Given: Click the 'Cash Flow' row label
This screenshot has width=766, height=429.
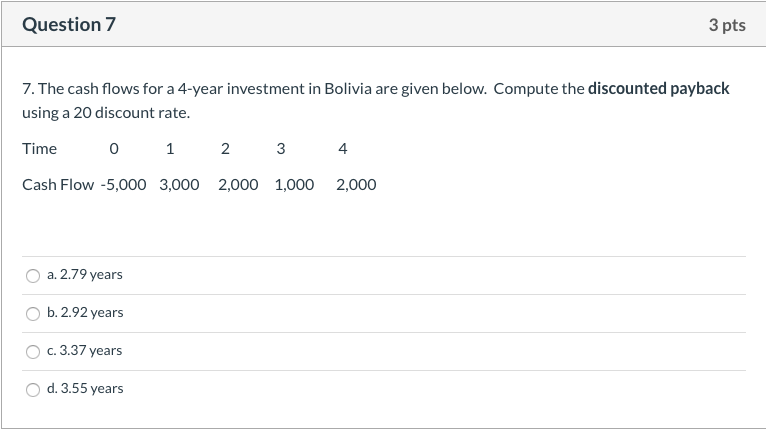Looking at the screenshot, I should 58,185.
